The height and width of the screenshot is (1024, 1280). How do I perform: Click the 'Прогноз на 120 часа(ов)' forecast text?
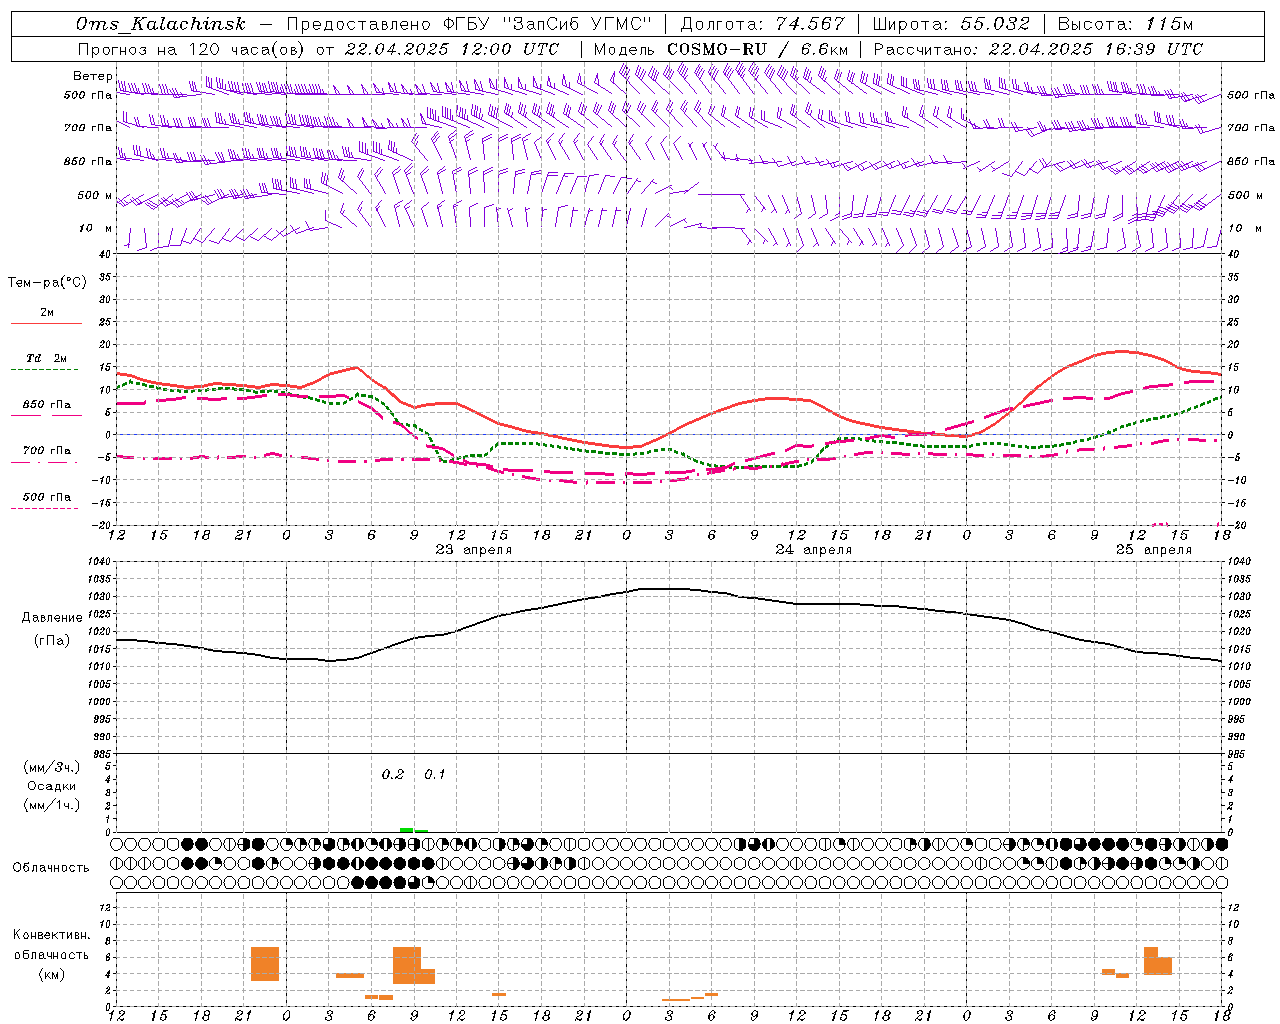click(193, 49)
